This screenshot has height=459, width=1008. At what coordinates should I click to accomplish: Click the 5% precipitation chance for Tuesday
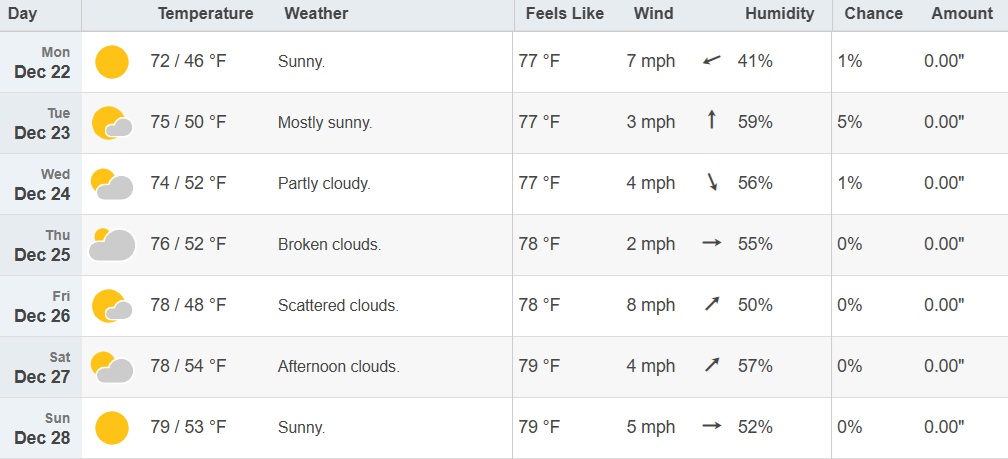(849, 122)
